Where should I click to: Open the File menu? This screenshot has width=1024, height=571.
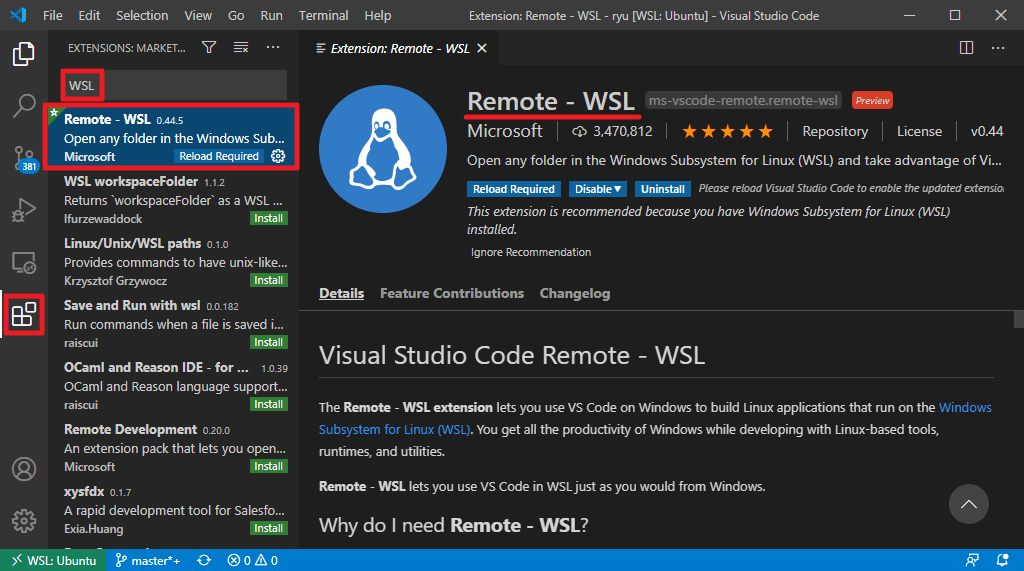pyautogui.click(x=53, y=15)
